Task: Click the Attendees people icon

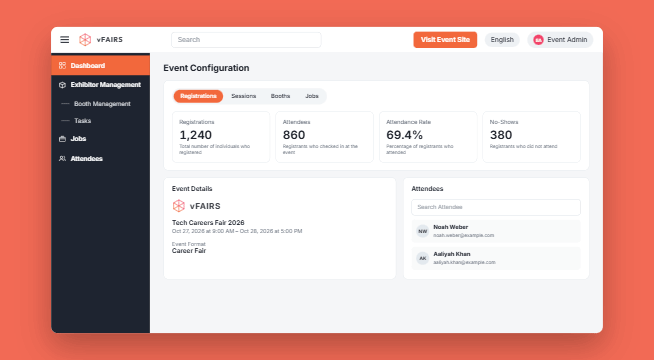Action: pyautogui.click(x=62, y=159)
